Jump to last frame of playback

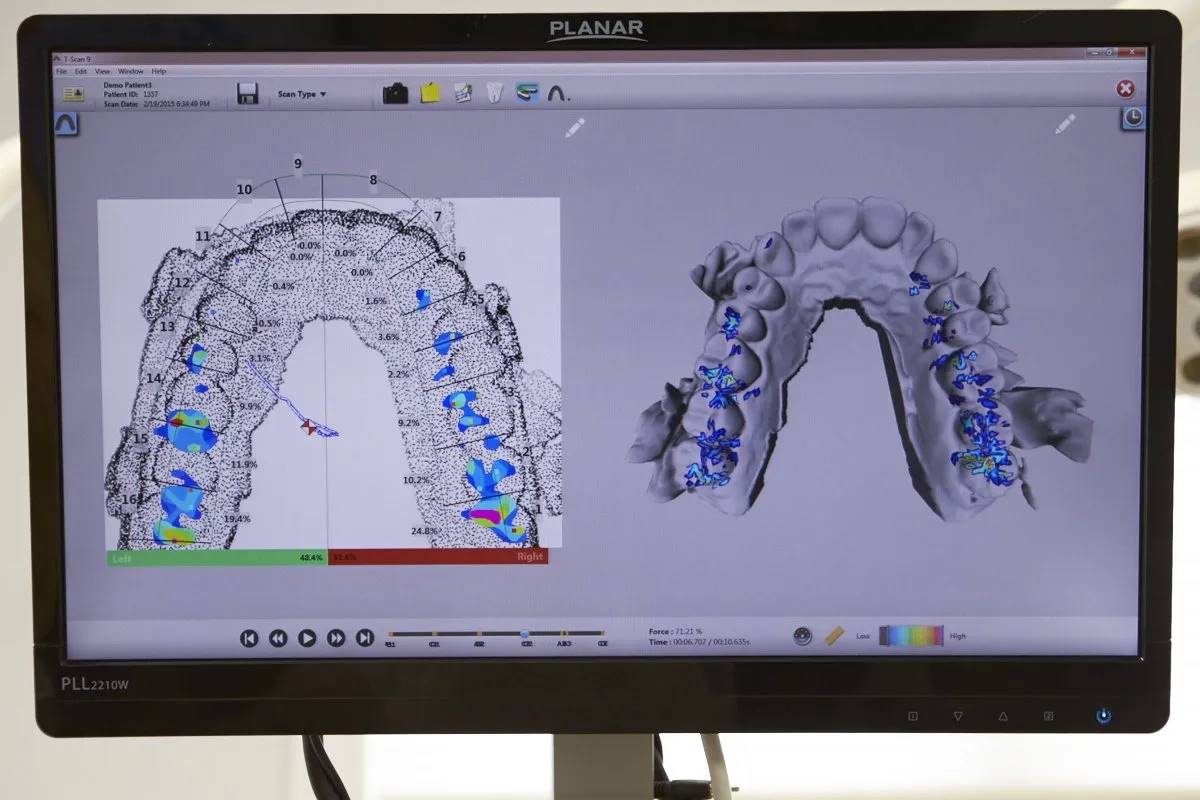click(x=366, y=638)
